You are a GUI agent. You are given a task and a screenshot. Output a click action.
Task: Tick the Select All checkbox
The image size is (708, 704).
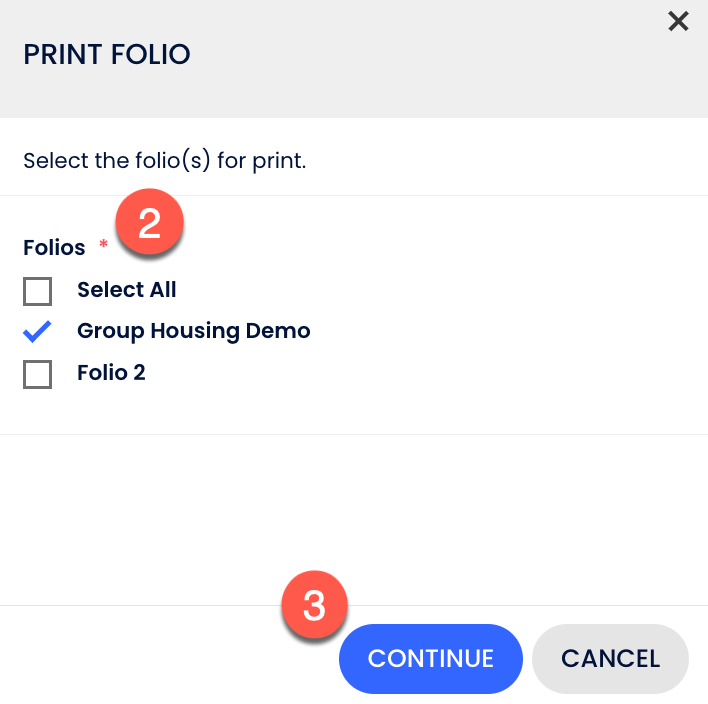[x=38, y=291]
